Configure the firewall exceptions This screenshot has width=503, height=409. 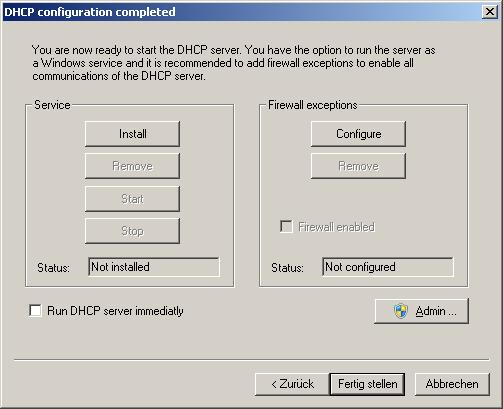point(358,134)
